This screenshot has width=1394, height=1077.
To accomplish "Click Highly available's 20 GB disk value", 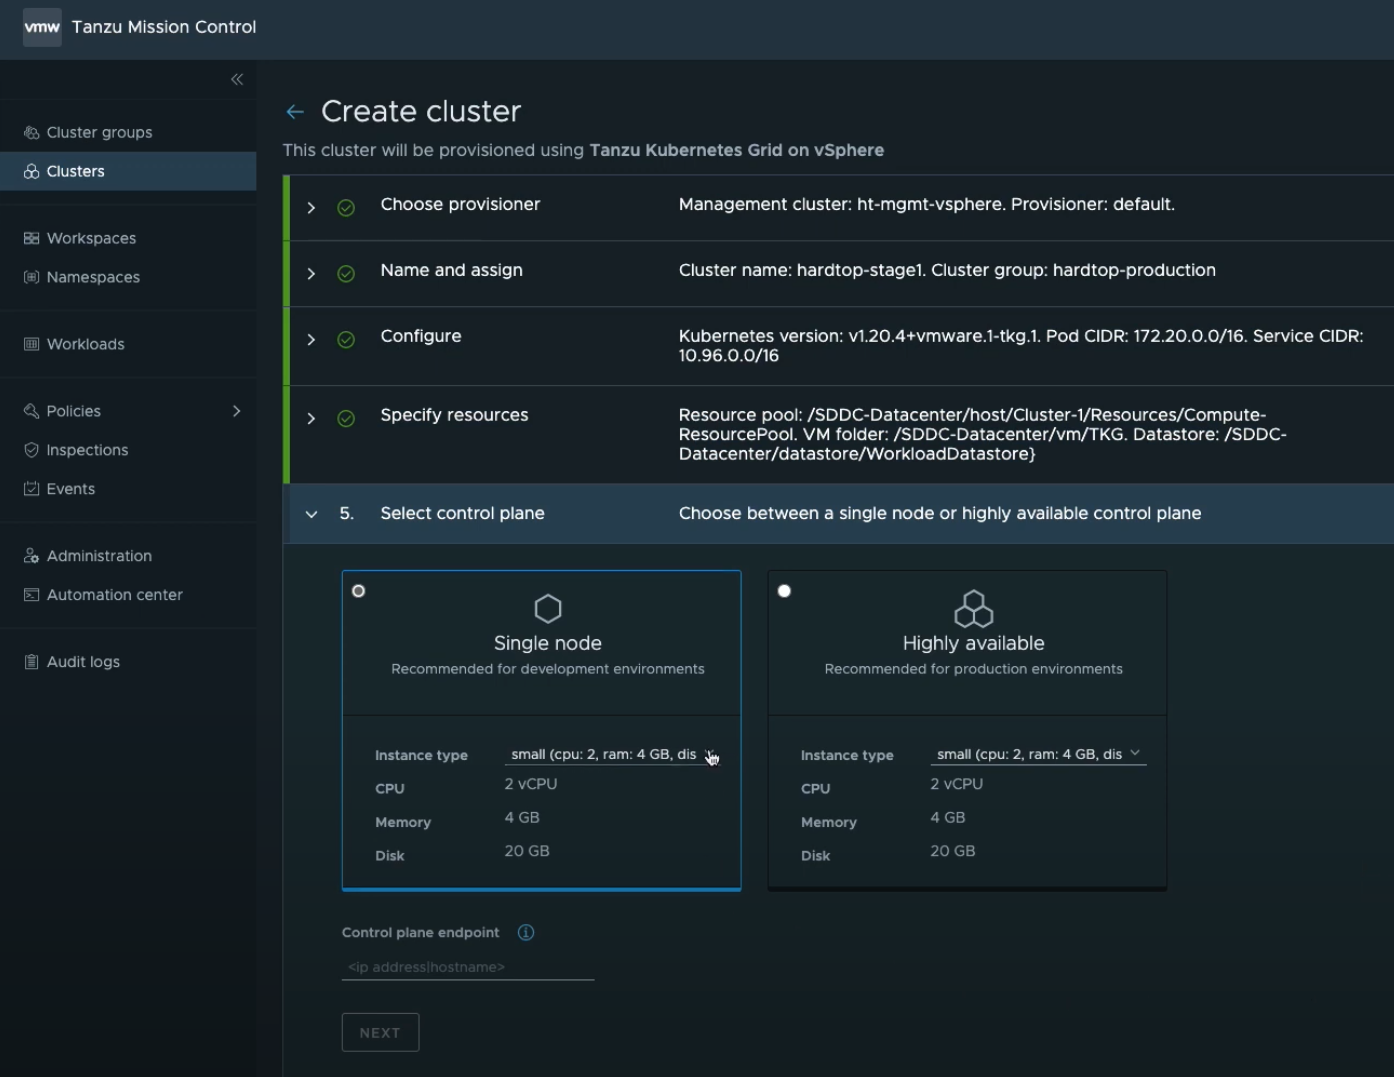I will pos(953,851).
